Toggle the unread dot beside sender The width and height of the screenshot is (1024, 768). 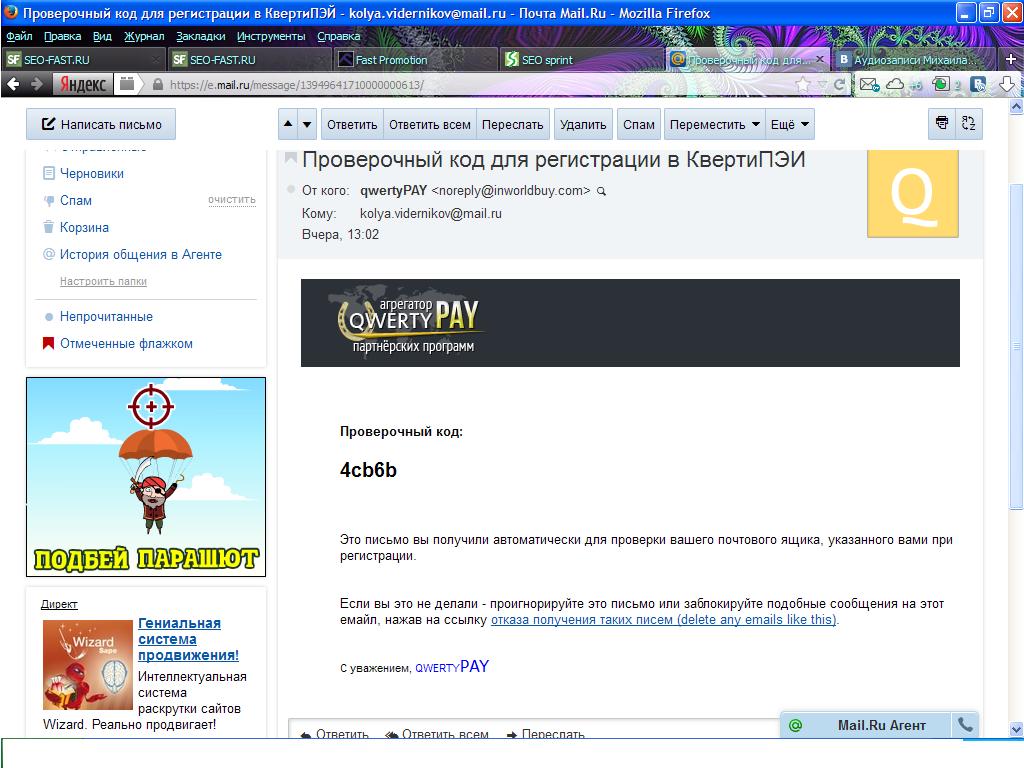[x=291, y=189]
